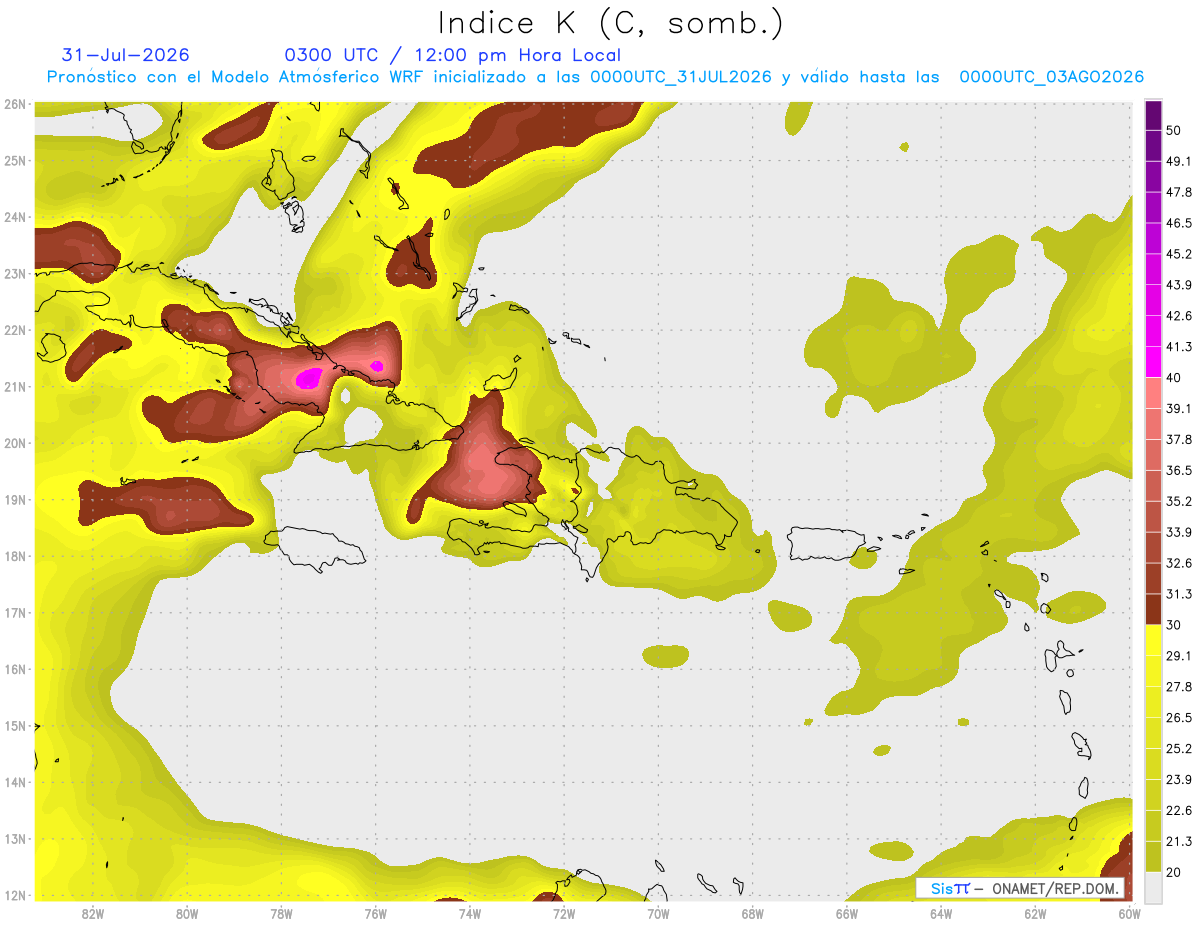Click the colorbar label "35.2"
Viewport: 1200px width, 927px height.
[x=1178, y=501]
